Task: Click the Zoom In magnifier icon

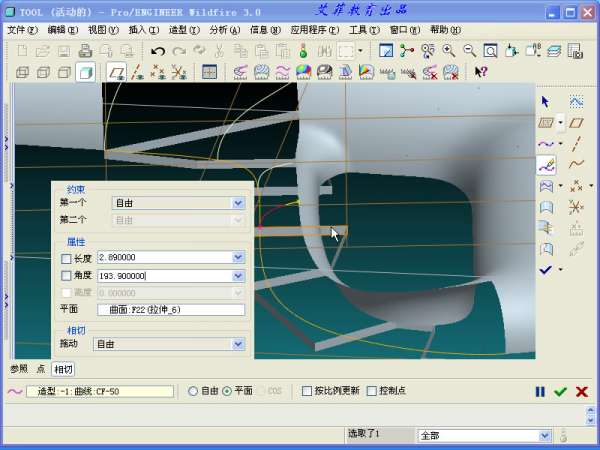Action: 448,51
